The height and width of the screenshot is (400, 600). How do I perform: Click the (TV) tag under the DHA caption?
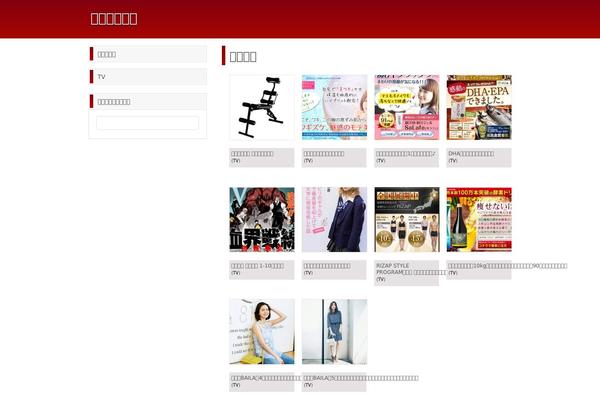pos(453,160)
